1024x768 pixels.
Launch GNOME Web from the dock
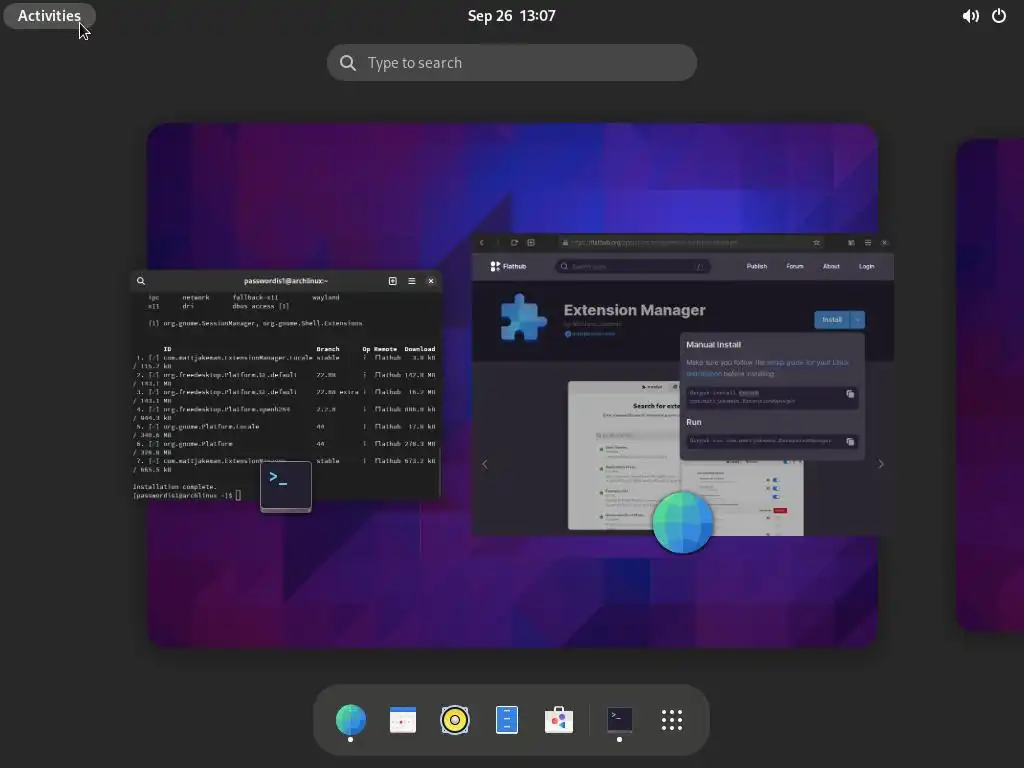point(351,720)
